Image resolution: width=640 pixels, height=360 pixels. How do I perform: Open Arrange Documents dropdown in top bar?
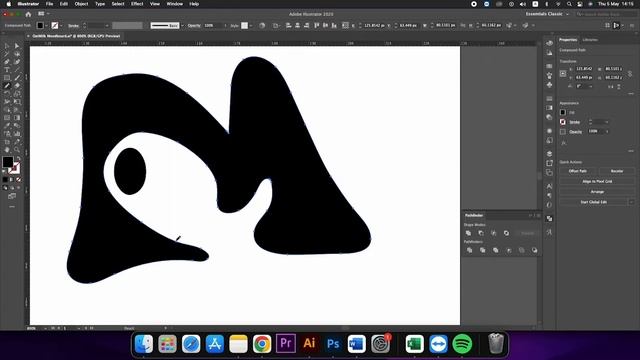click(x=43, y=14)
